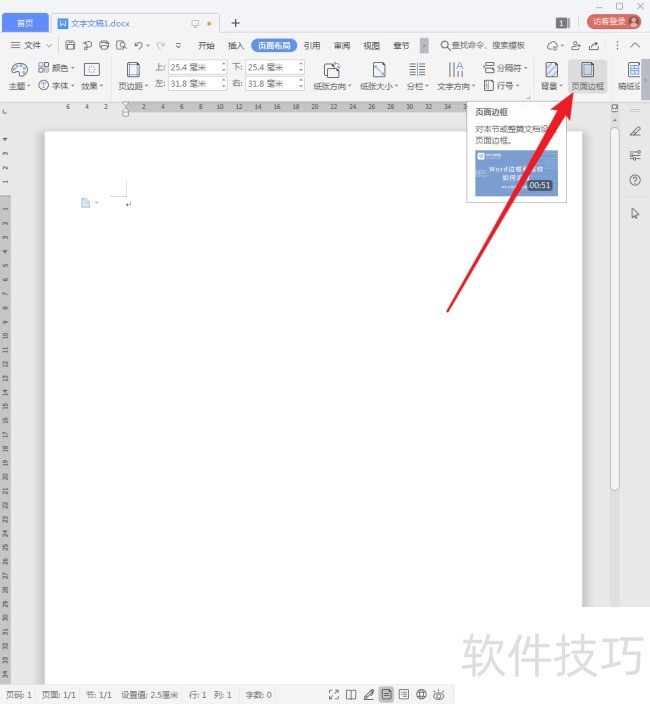Viewport: 650px width, 704px height.
Task: Adjust the right margin stepper arrows
Action: pyautogui.click(x=301, y=84)
